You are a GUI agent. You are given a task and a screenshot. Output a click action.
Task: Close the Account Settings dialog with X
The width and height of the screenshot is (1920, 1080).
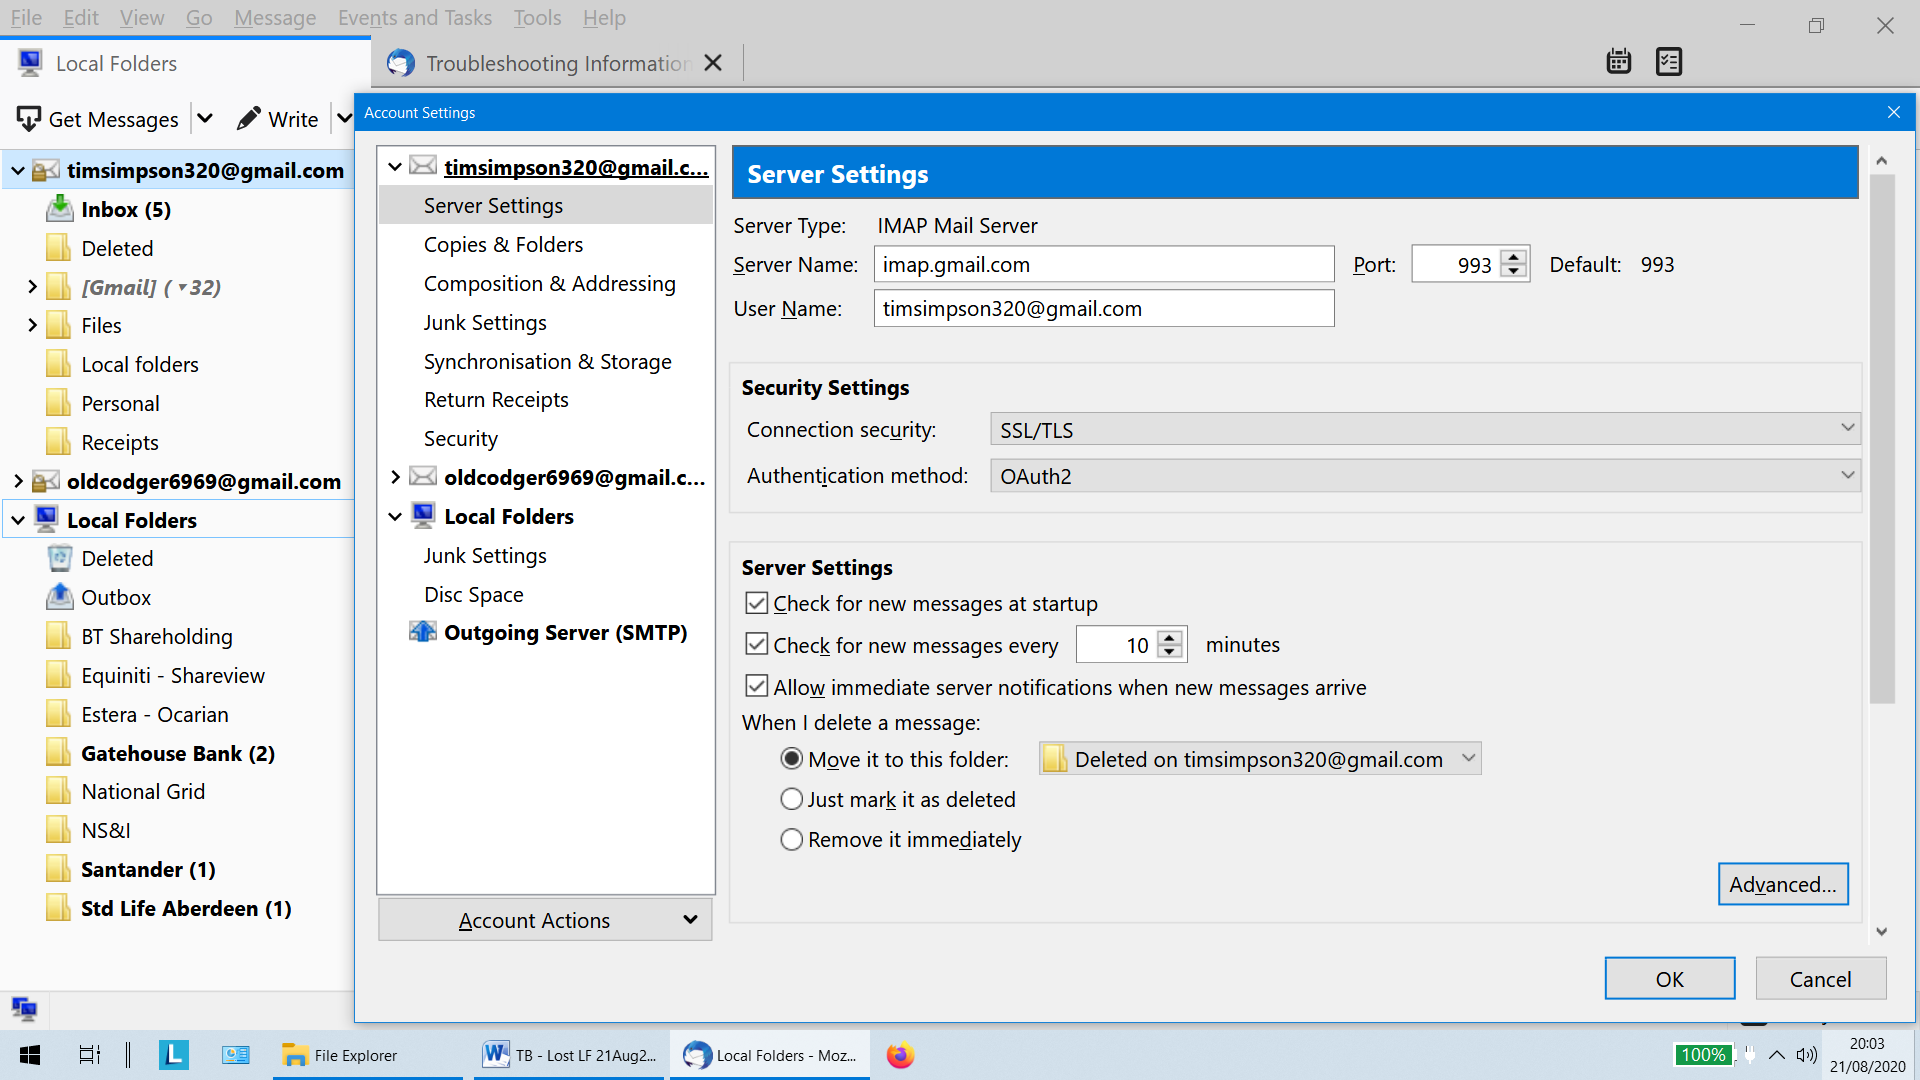tap(1893, 112)
